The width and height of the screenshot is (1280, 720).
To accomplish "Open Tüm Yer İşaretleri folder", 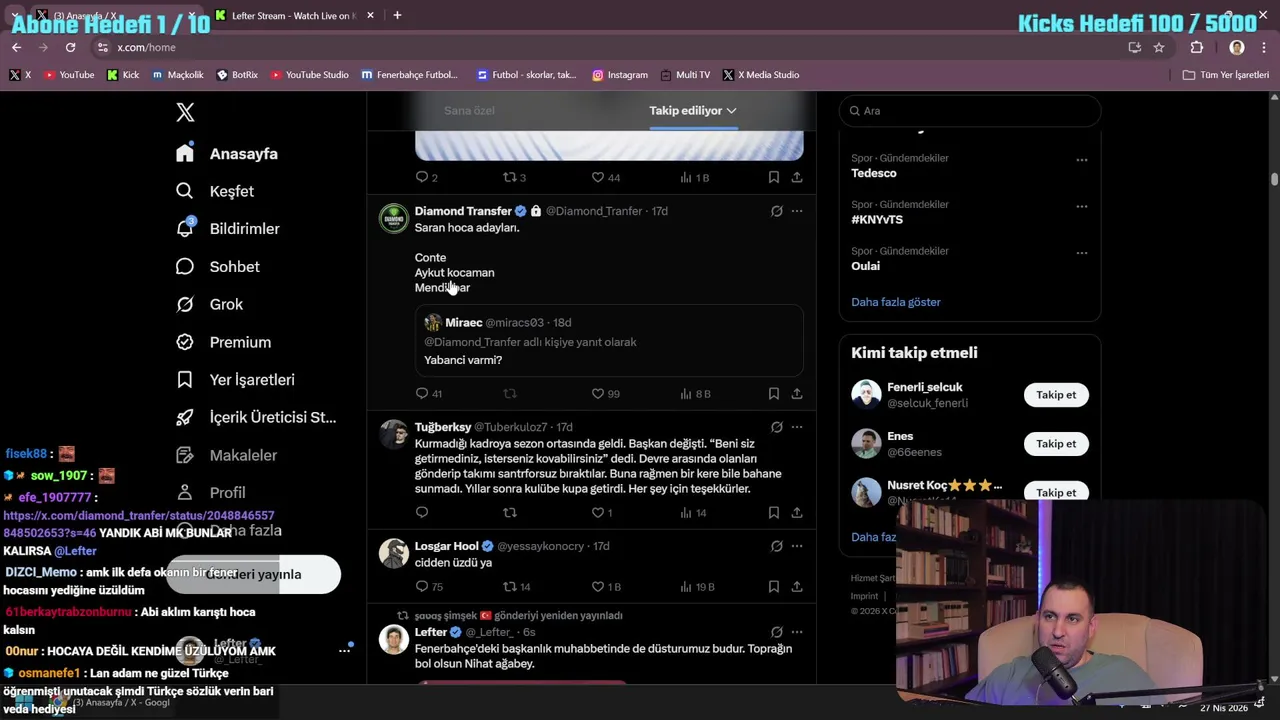I will [1226, 75].
